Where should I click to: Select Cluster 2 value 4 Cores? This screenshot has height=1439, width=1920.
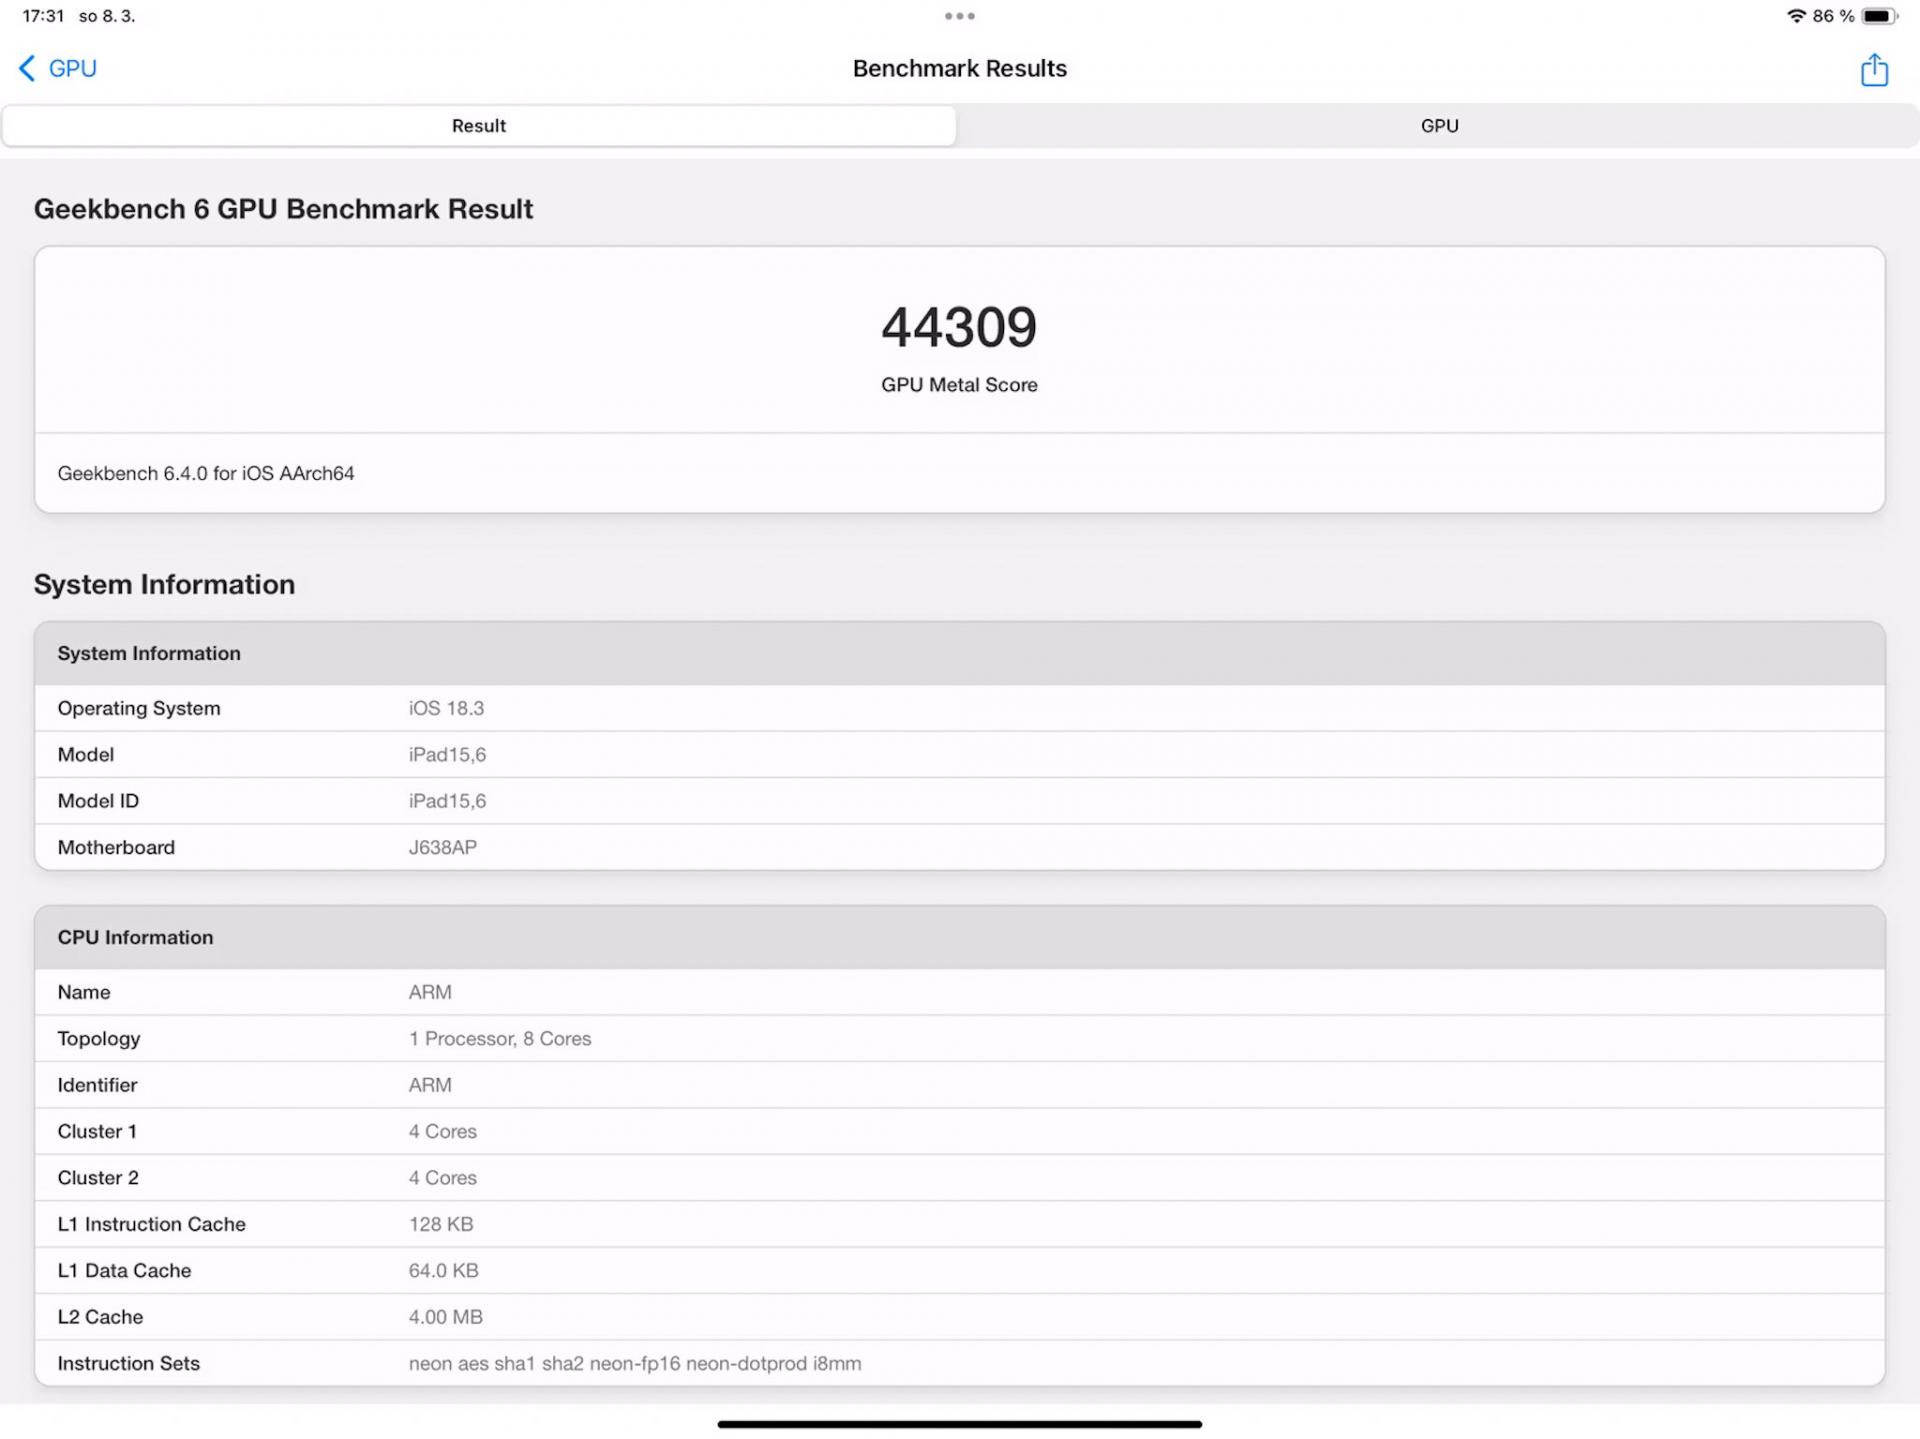tap(442, 1178)
